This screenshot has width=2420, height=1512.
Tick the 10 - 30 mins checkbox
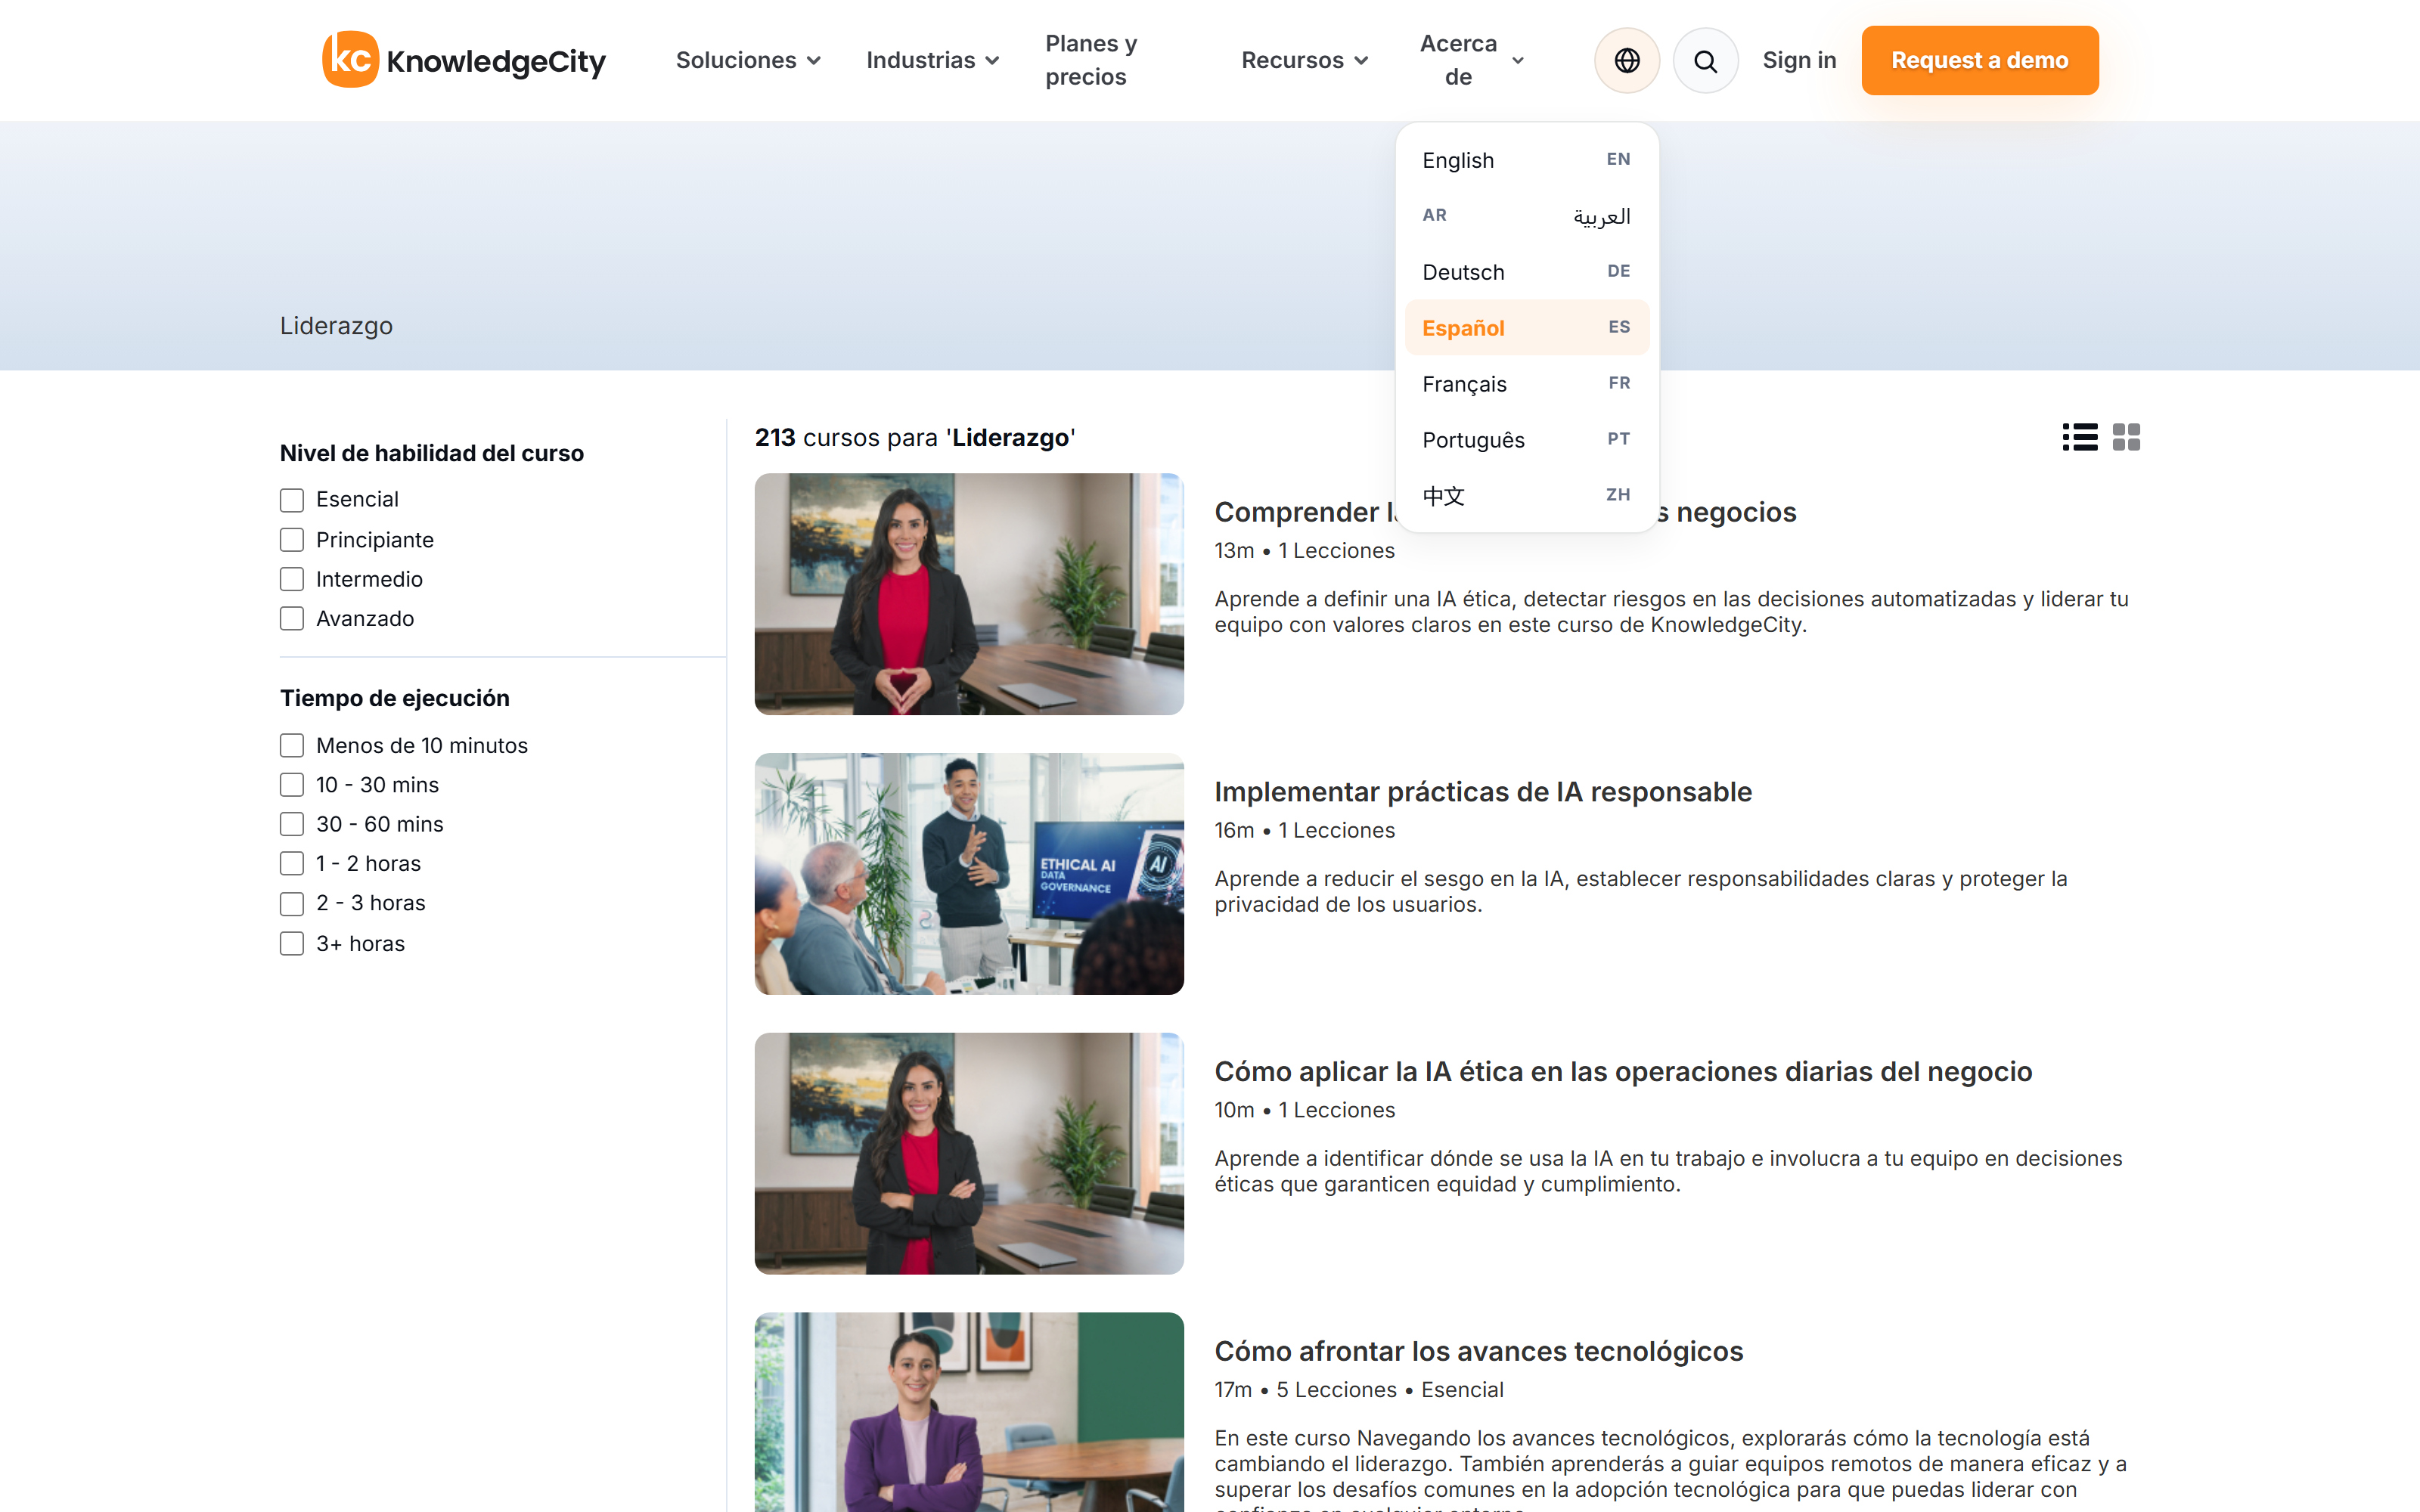pyautogui.click(x=292, y=785)
